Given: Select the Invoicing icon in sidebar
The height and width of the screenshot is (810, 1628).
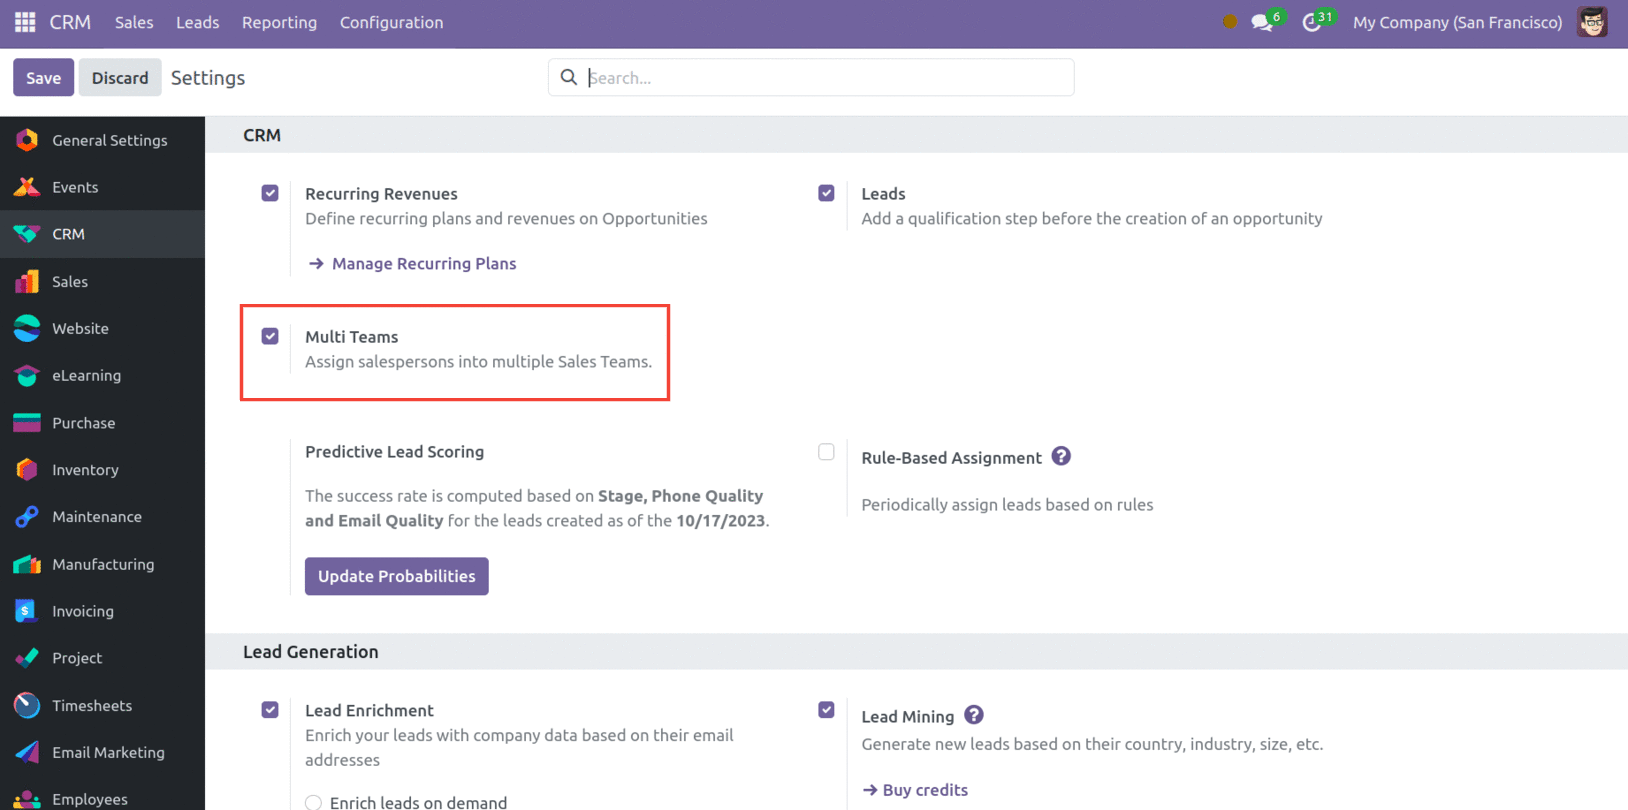Looking at the screenshot, I should (x=27, y=611).
